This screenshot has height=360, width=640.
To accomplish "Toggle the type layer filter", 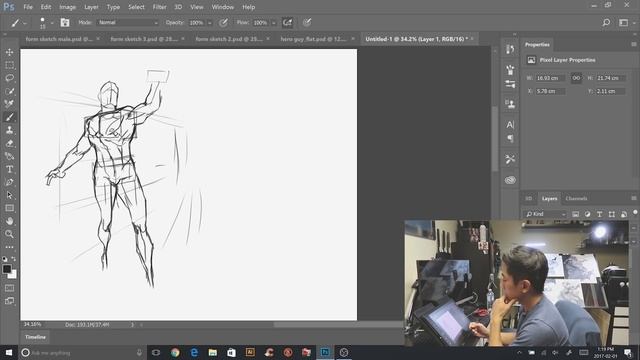I will (x=600, y=214).
